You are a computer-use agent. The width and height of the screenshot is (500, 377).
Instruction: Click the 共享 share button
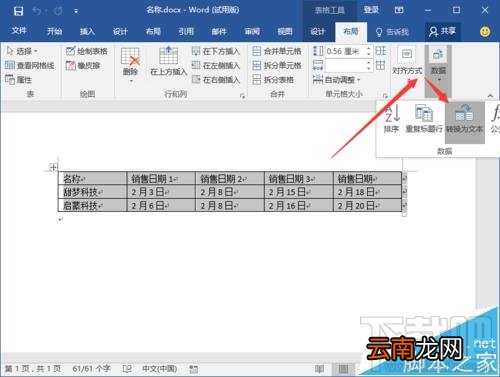[442, 31]
